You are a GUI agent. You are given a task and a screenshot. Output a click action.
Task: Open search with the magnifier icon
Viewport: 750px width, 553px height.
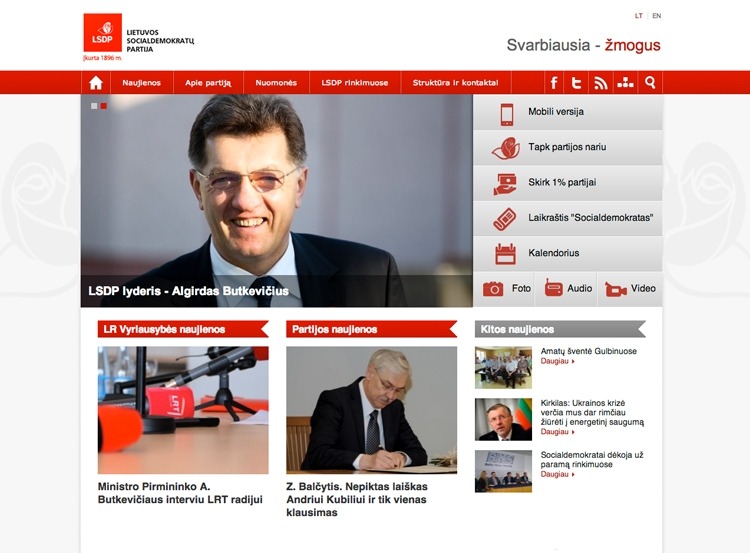pyautogui.click(x=650, y=83)
